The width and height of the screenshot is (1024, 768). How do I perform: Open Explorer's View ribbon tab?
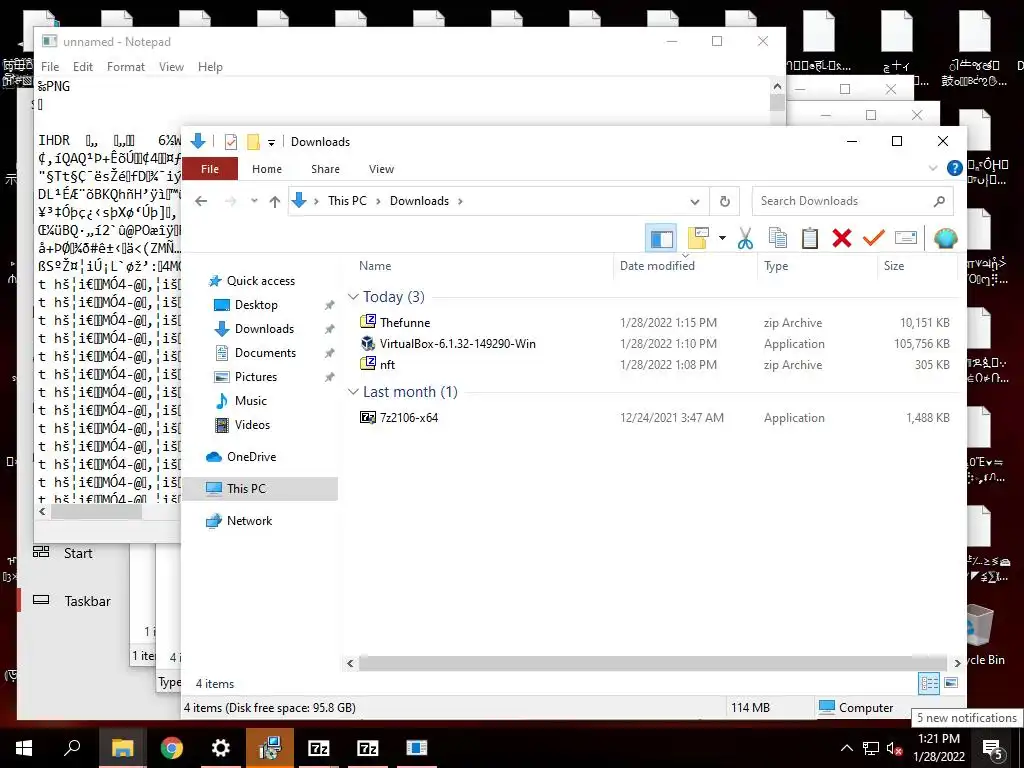pyautogui.click(x=381, y=168)
